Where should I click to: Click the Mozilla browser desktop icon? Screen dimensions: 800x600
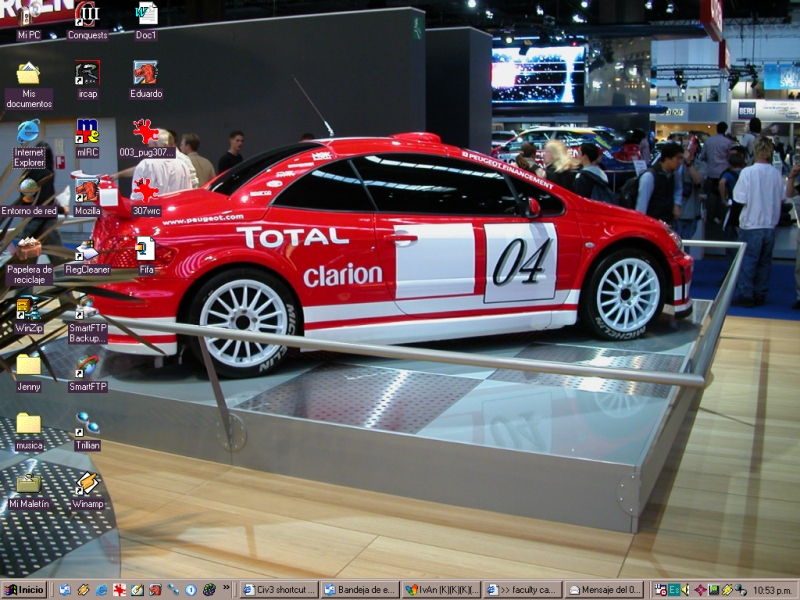click(x=87, y=191)
